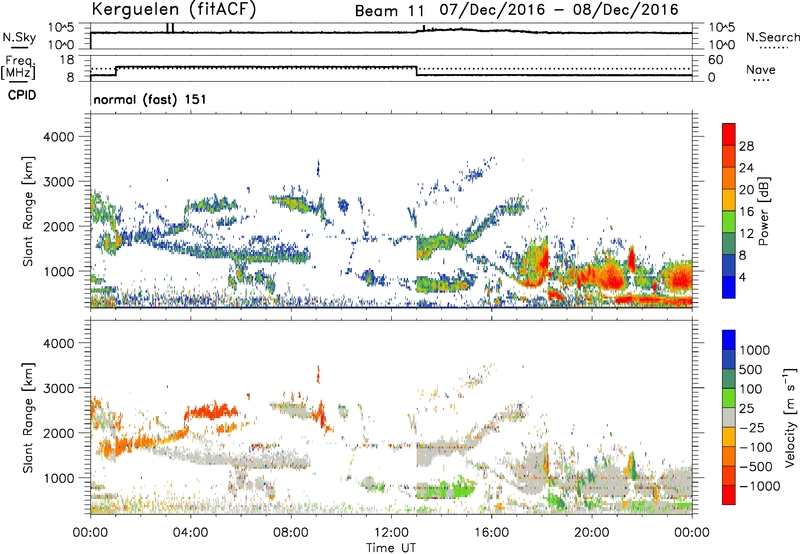Select the '08:00' time tick label
Viewport: 800px width, 554px height.
pyautogui.click(x=291, y=533)
